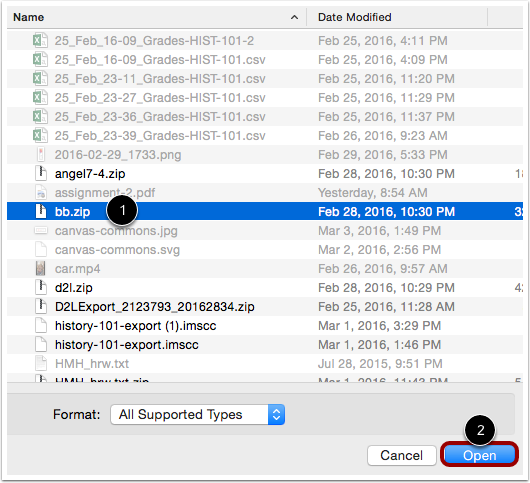Click the Excel icon for 25_Feb_23-36_Grades-HIST-101.csv
The image size is (530, 483).
pyautogui.click(x=40, y=116)
